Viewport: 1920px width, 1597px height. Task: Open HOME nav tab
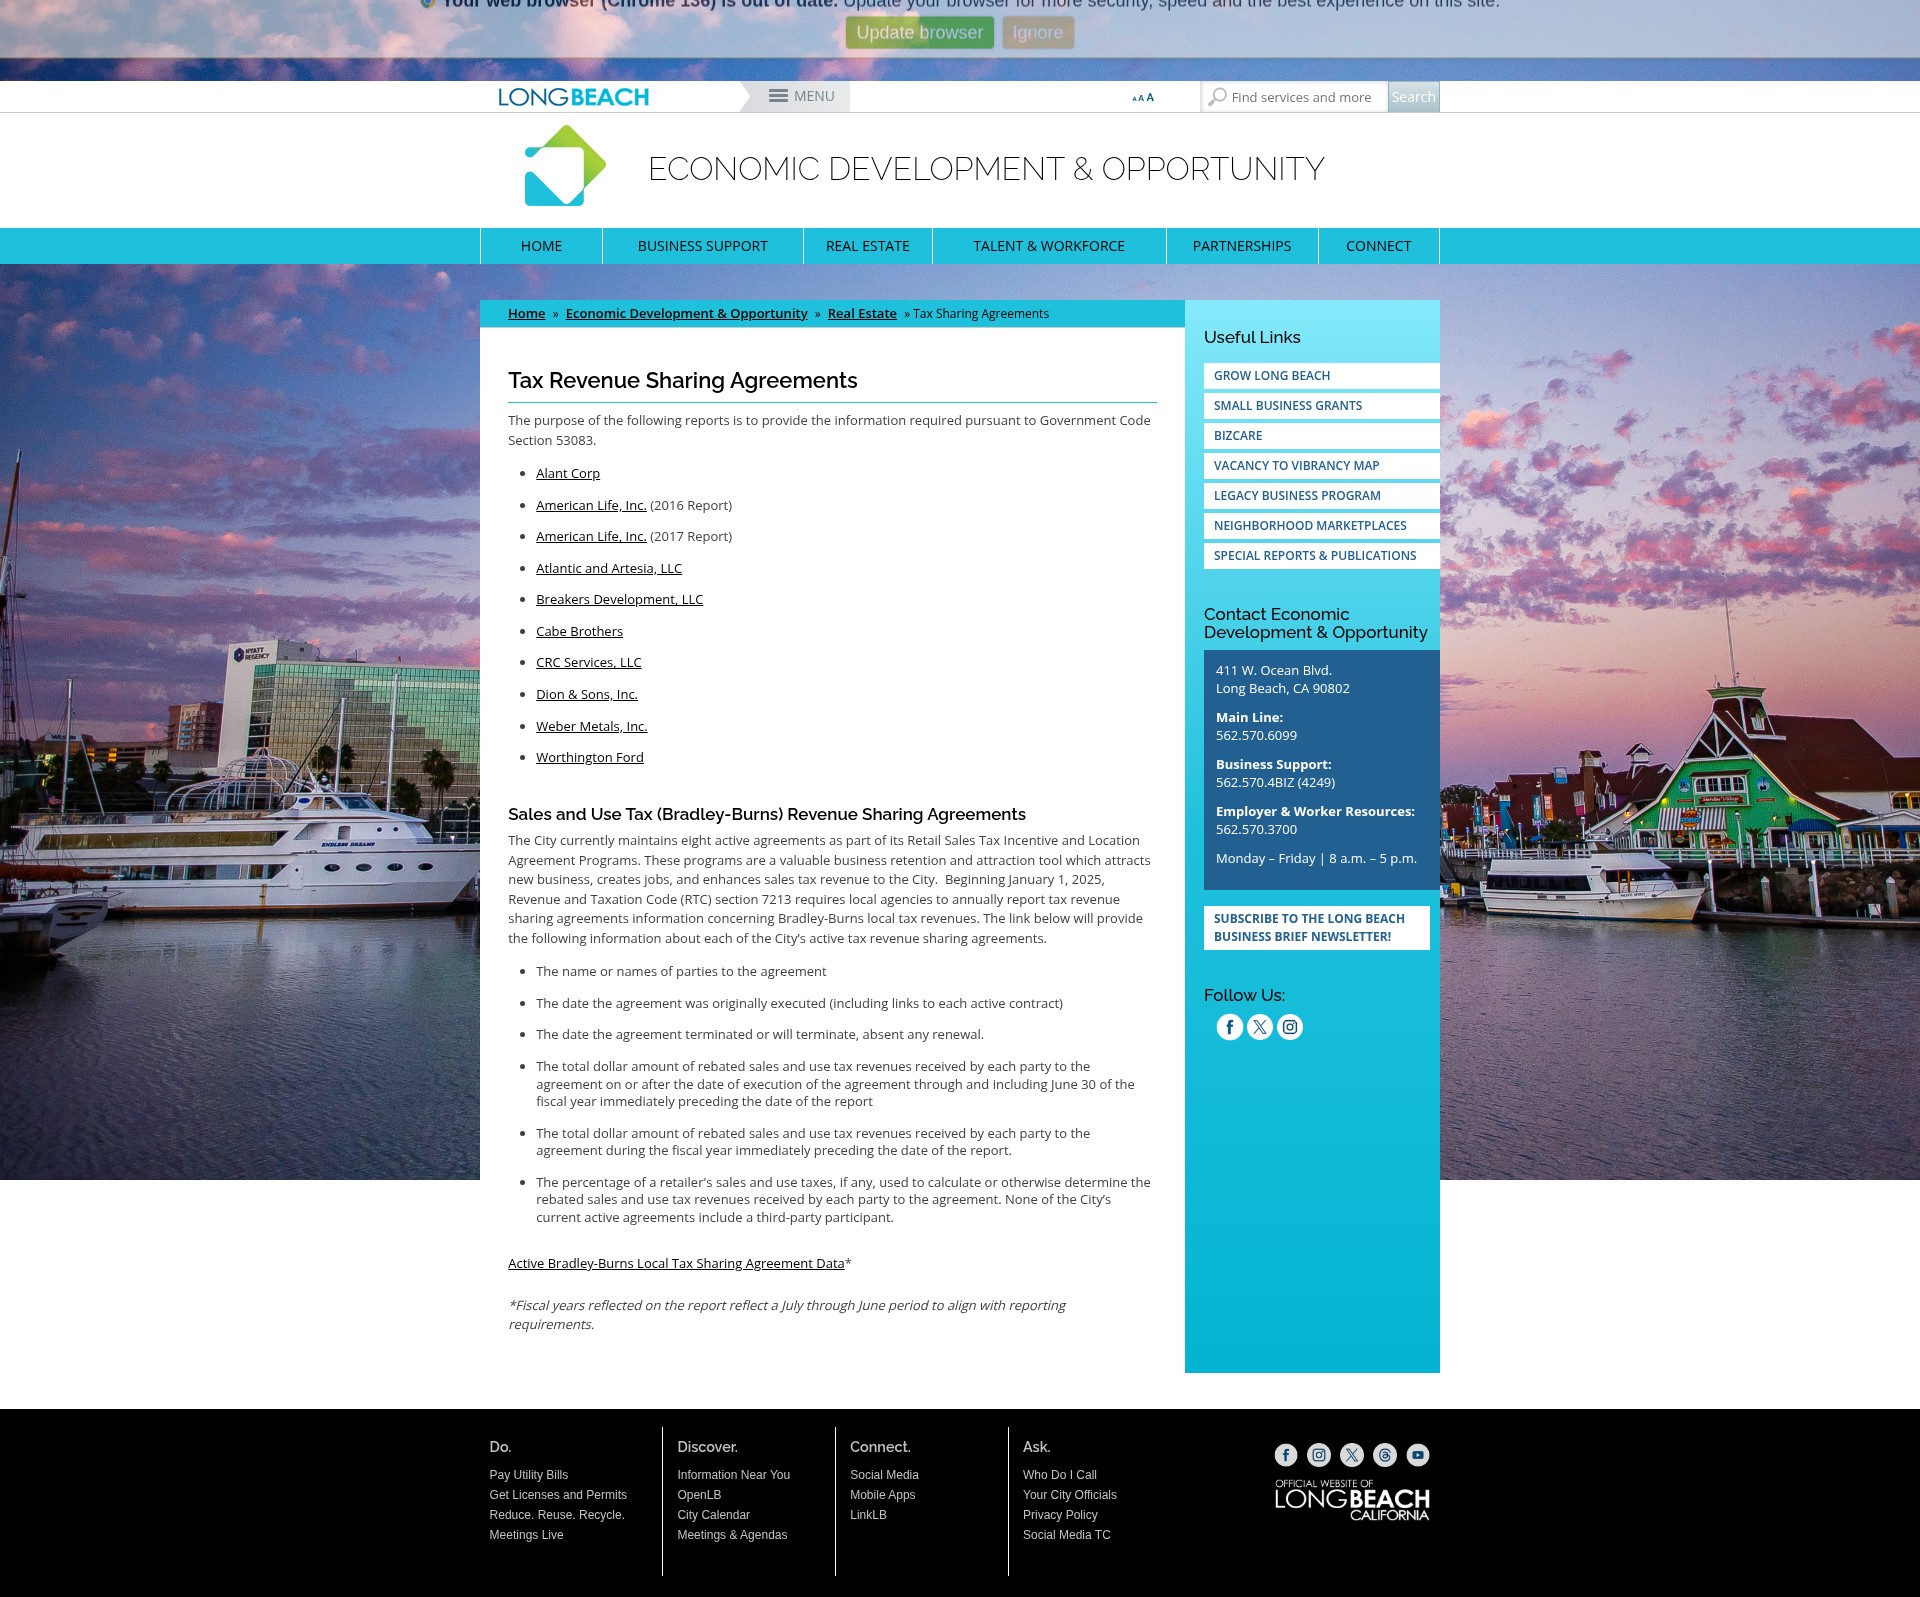pos(541,246)
